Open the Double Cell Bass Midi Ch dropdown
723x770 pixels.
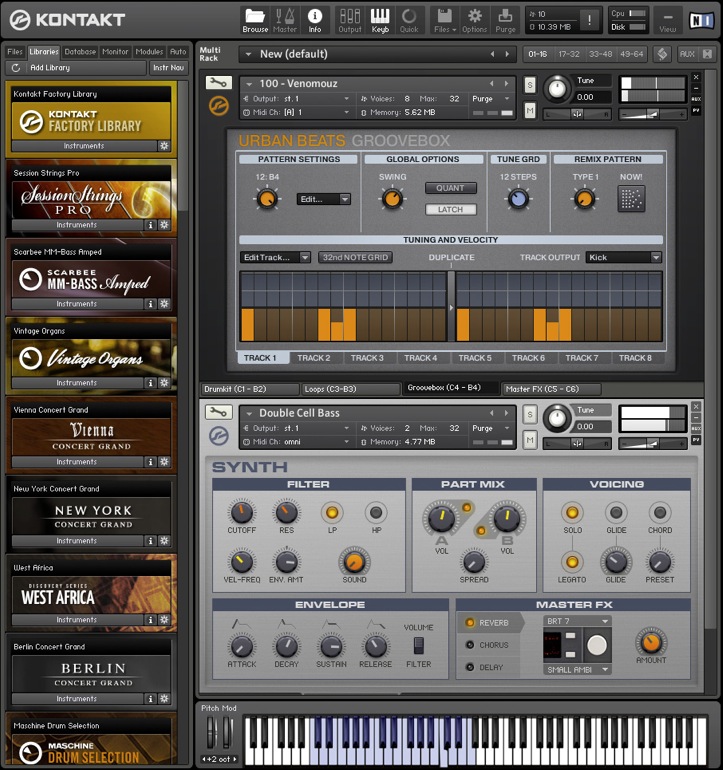pos(297,442)
